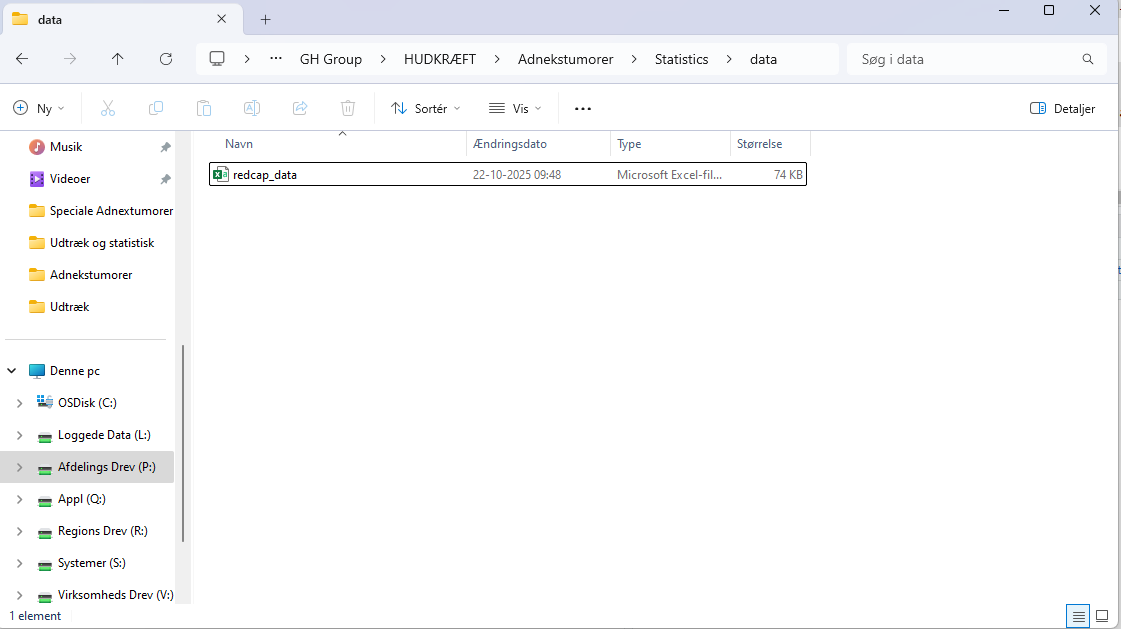Viewport: 1121px width, 629px height.
Task: Click the Copy icon in toolbar
Action: click(x=156, y=108)
